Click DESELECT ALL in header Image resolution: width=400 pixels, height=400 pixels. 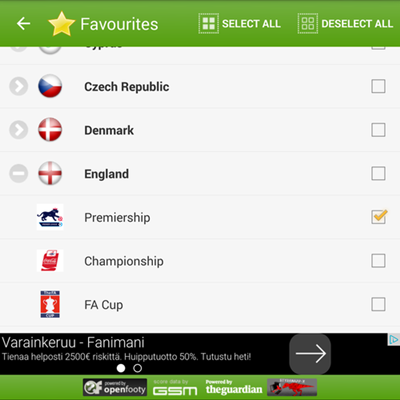[x=345, y=24]
